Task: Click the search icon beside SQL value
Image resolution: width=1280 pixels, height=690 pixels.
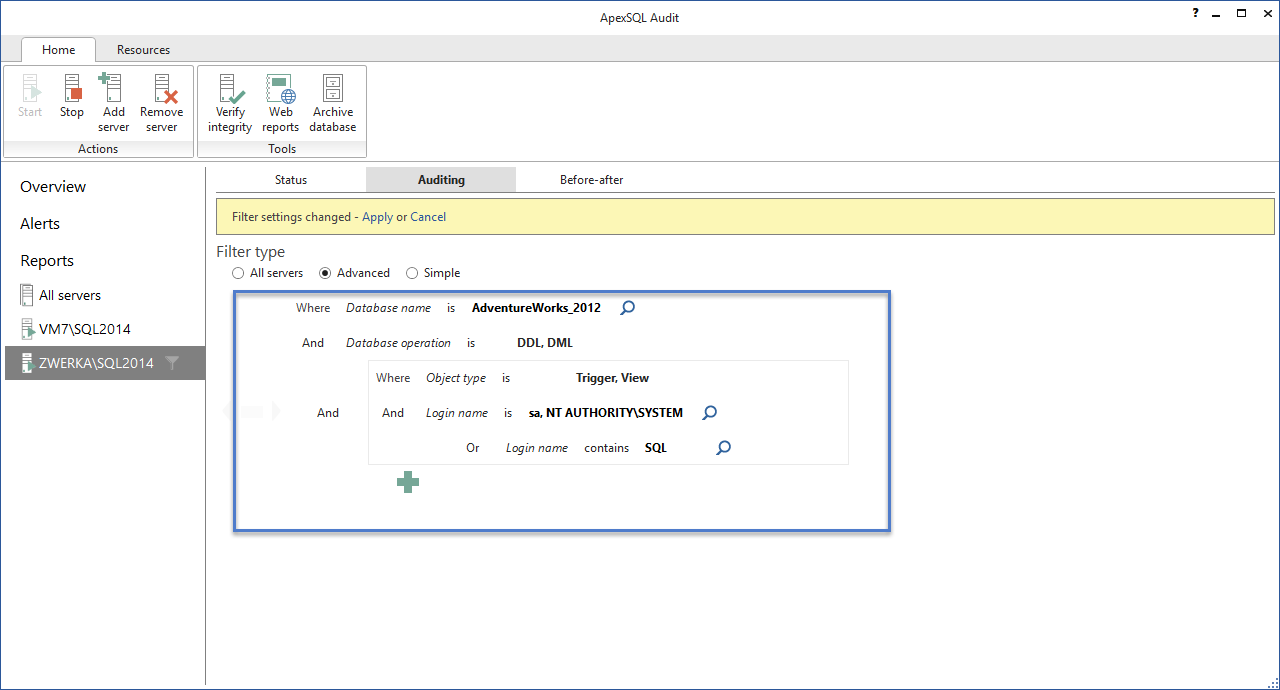Action: pos(724,448)
